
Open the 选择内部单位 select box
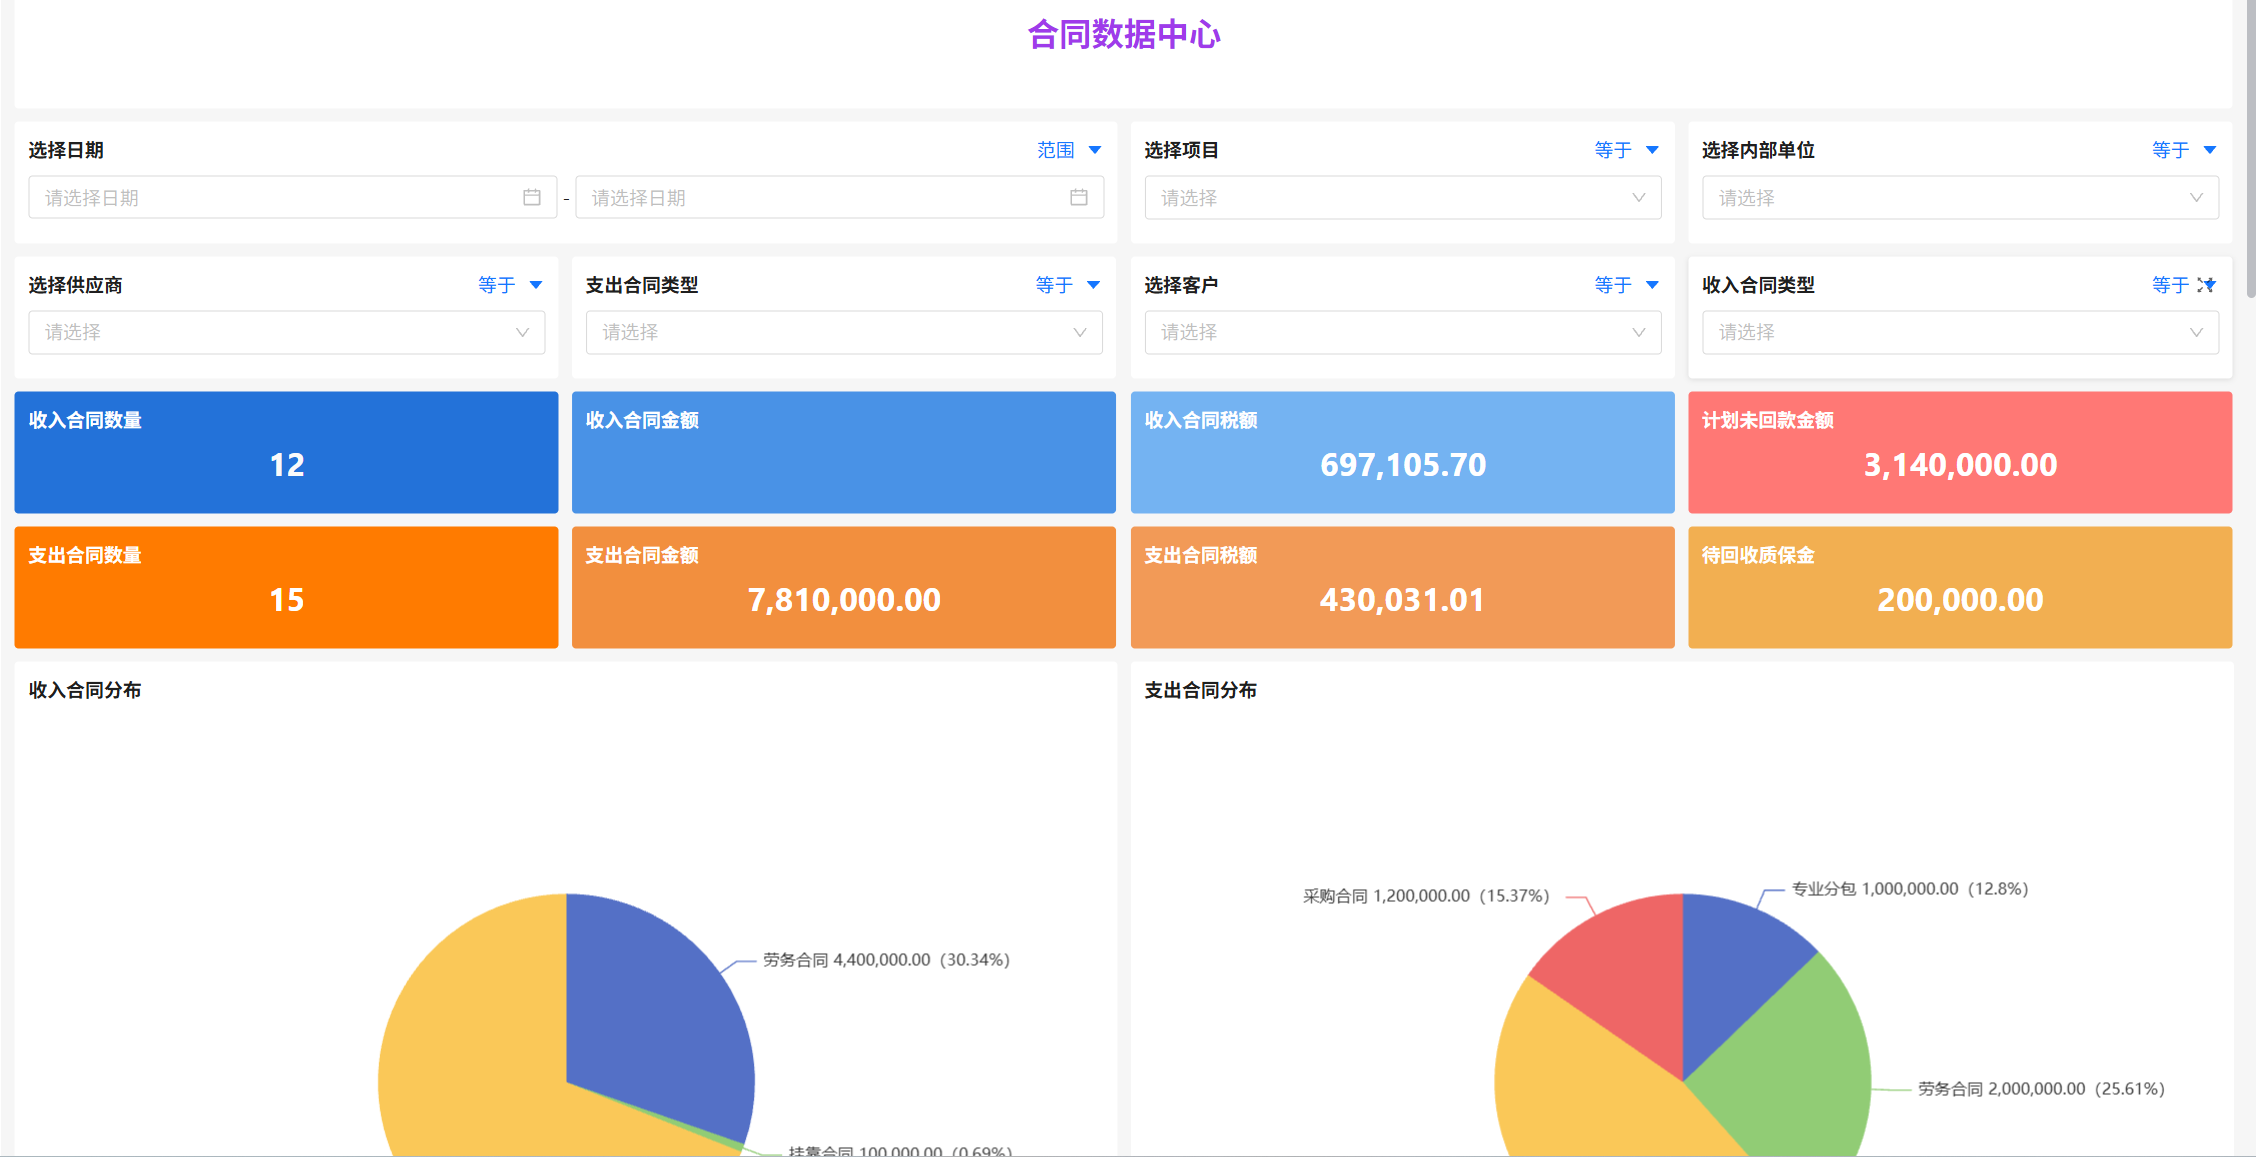coord(1959,198)
